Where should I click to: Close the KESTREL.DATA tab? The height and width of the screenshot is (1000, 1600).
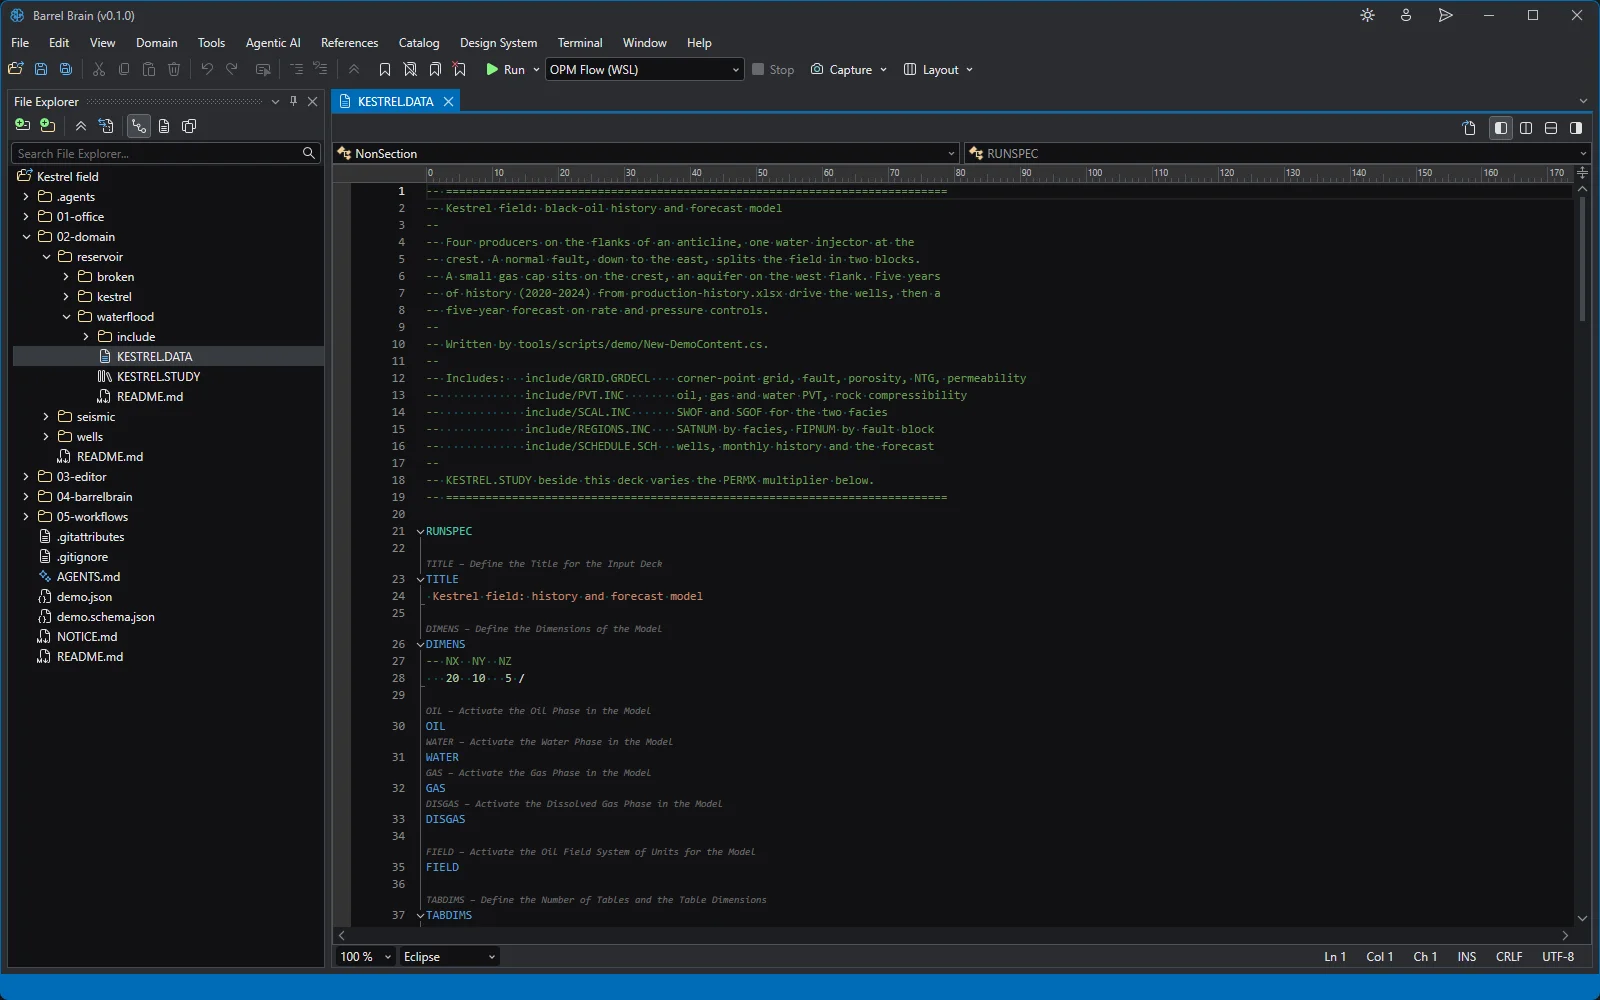[449, 101]
